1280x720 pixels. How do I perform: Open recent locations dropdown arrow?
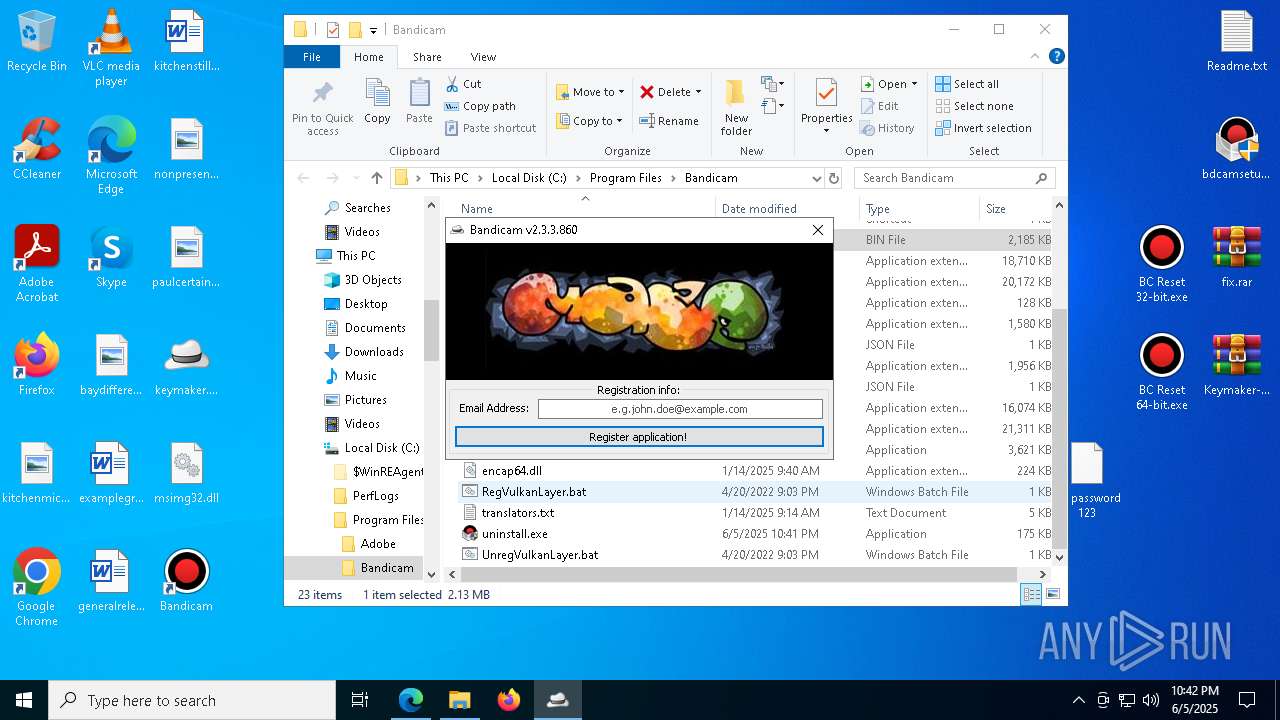click(x=355, y=178)
